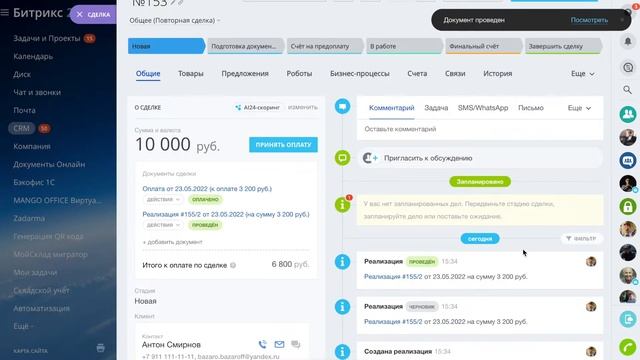Click the help icon near Итого к оплате
Screen dimensions: 640x360
click(233, 265)
